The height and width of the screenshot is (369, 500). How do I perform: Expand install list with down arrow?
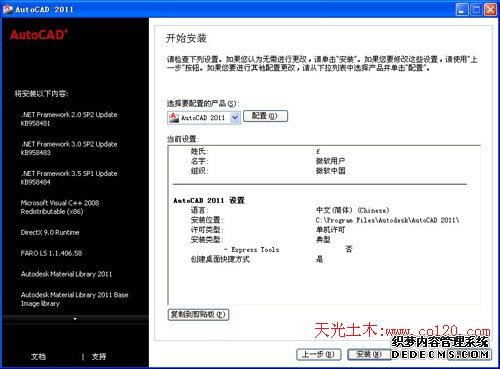click(x=75, y=319)
